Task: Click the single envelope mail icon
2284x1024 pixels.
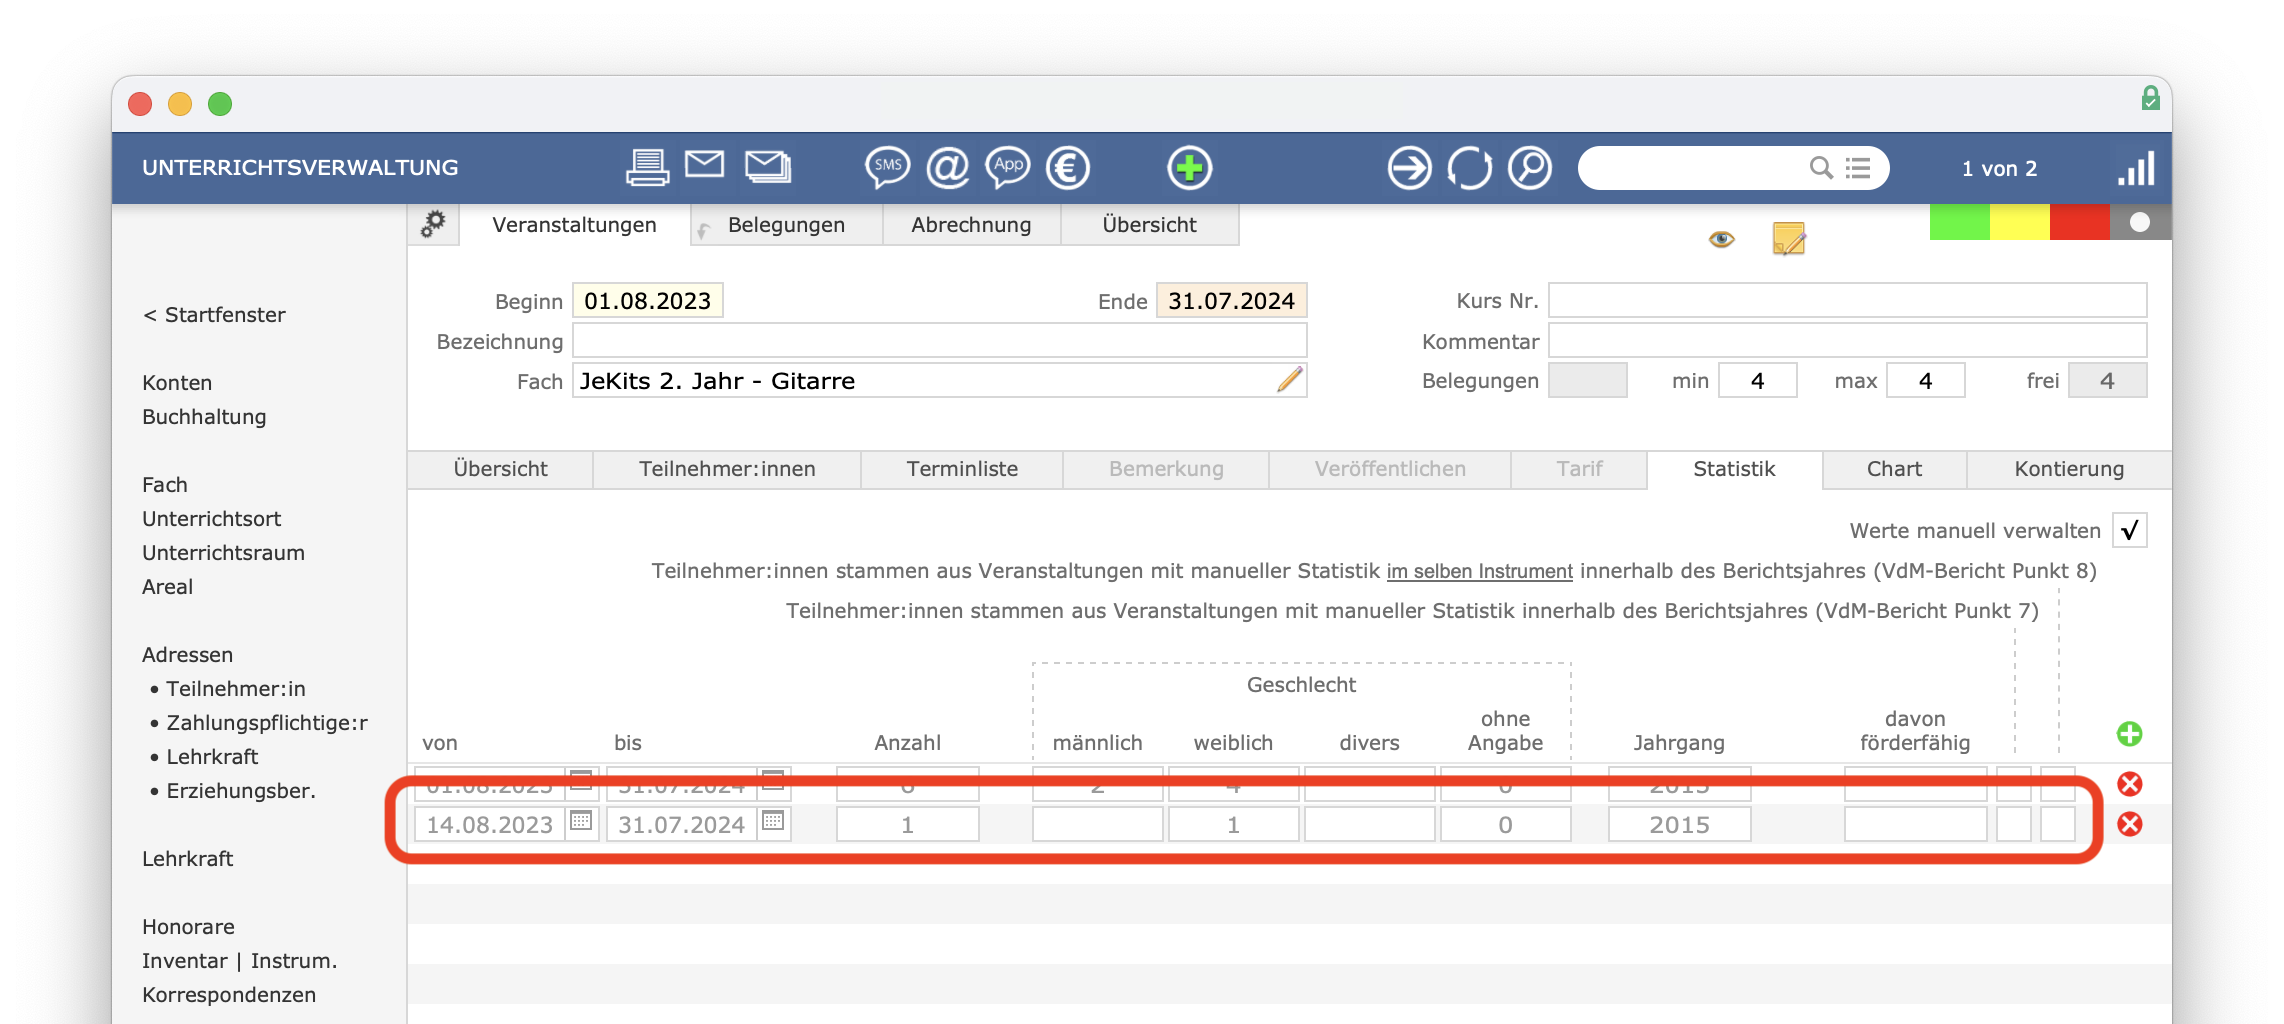Action: (x=705, y=164)
